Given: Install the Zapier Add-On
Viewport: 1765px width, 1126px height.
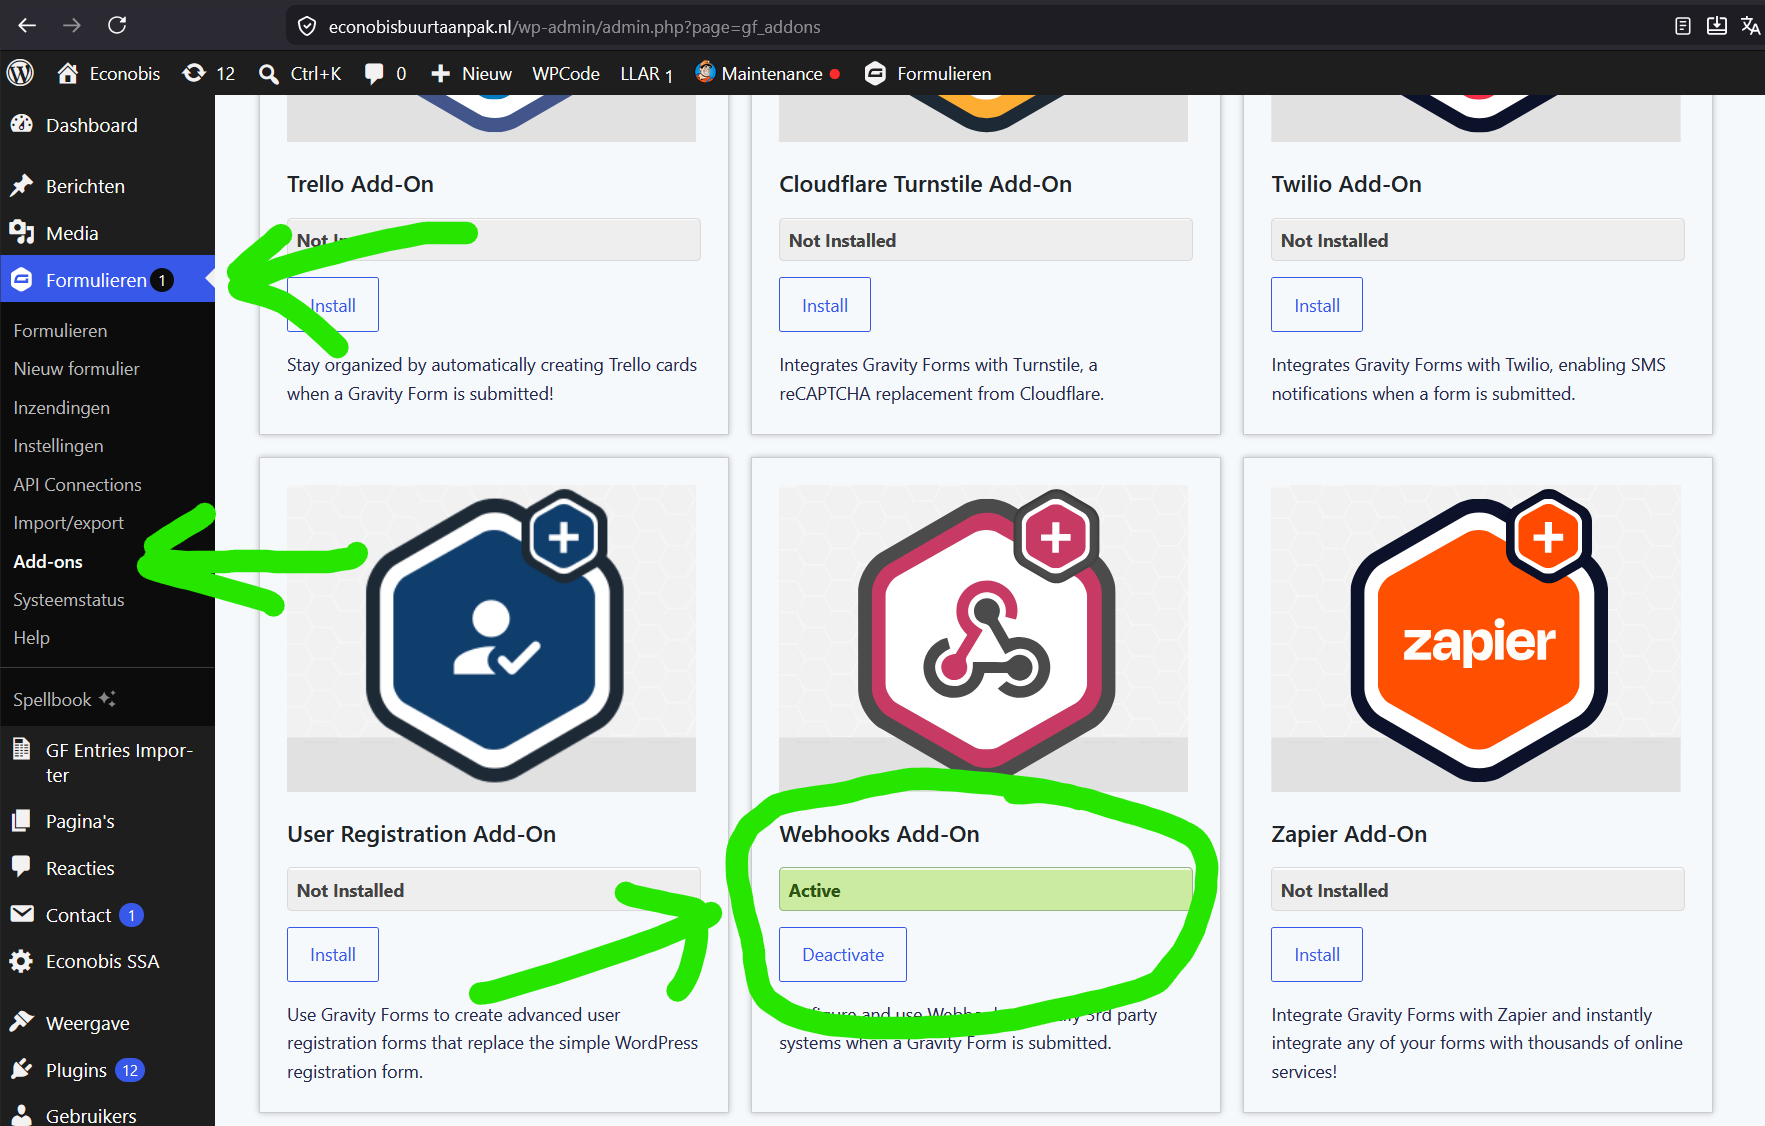Looking at the screenshot, I should pyautogui.click(x=1317, y=955).
